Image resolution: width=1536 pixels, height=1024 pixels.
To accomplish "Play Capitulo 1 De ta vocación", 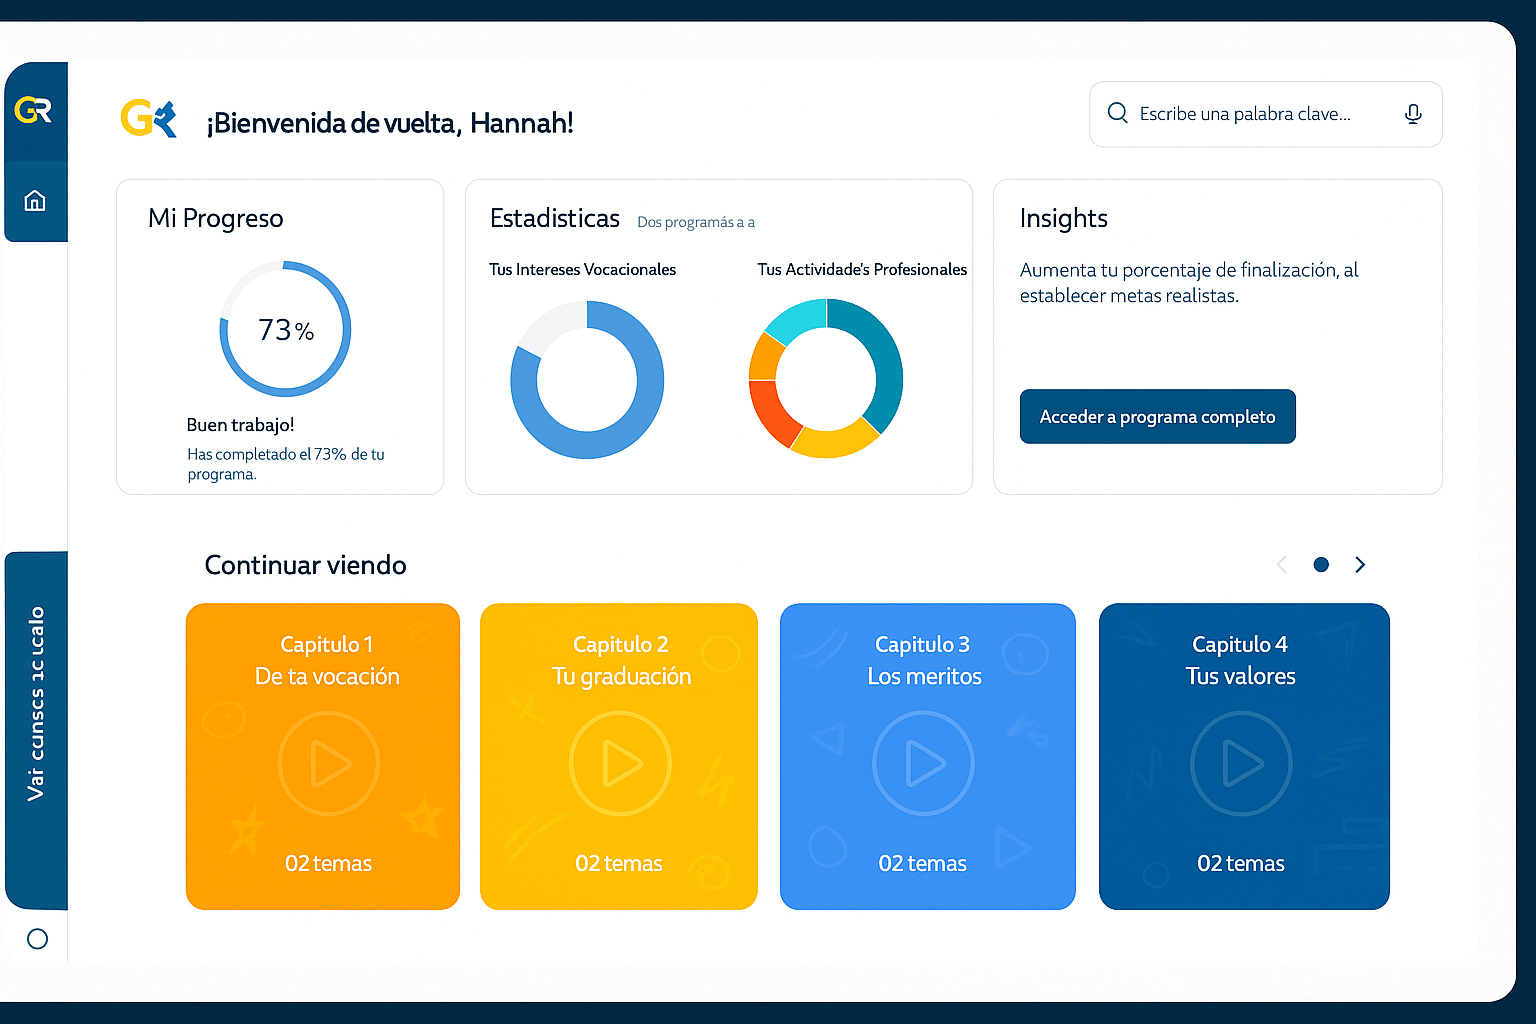I will (x=329, y=763).
